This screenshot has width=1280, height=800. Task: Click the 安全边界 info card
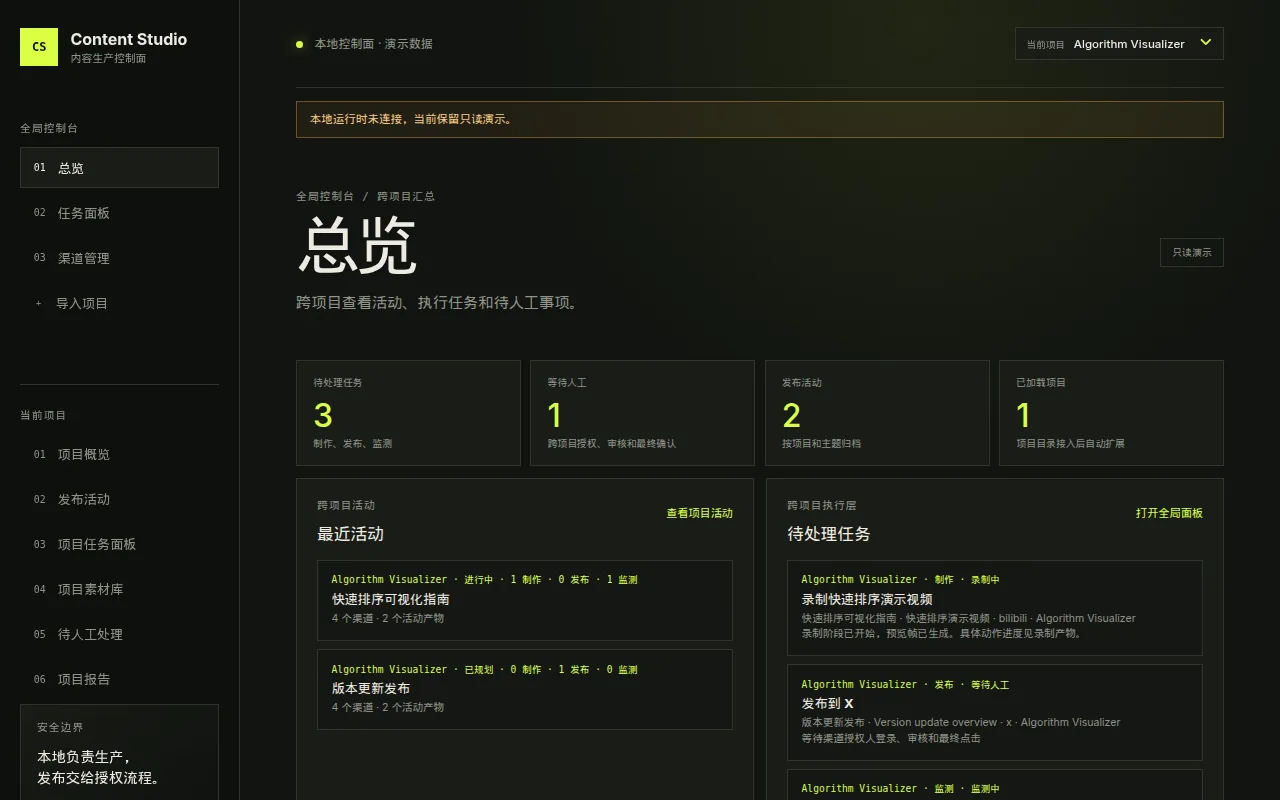click(119, 752)
